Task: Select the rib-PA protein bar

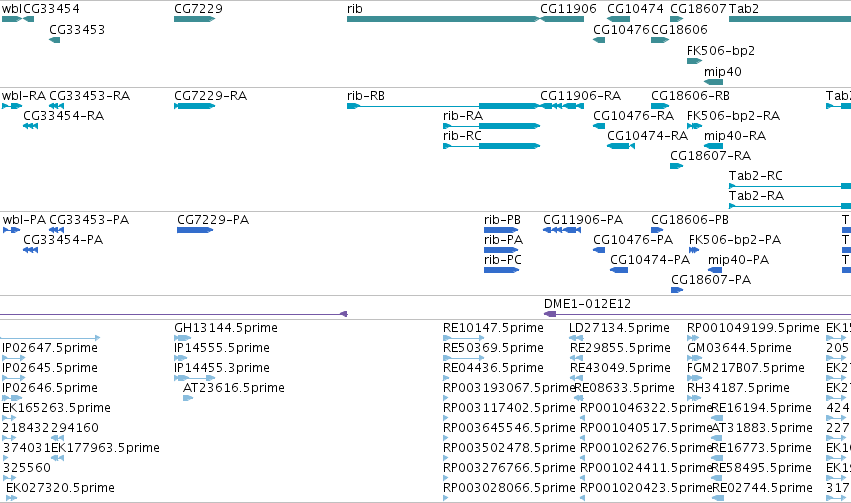Action: 501,250
